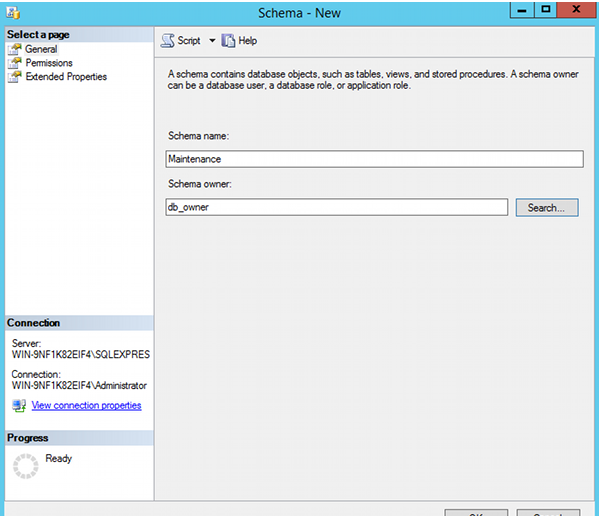
Task: Select the Extended Properties page icon
Action: tap(15, 77)
